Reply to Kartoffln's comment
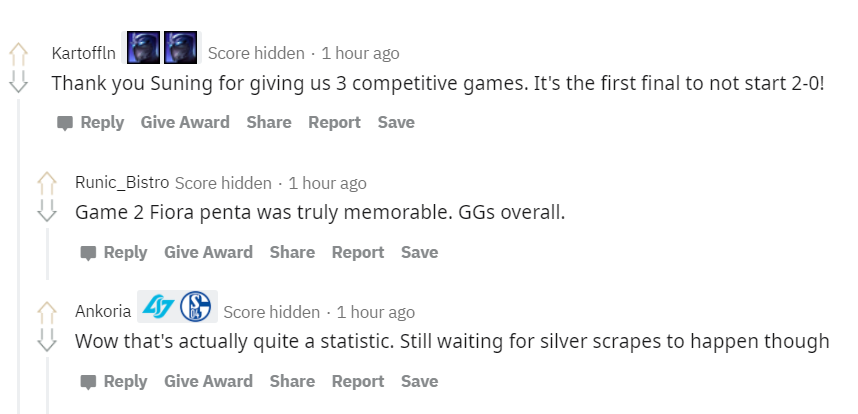Screen dimensions: 858x414 pos(90,123)
